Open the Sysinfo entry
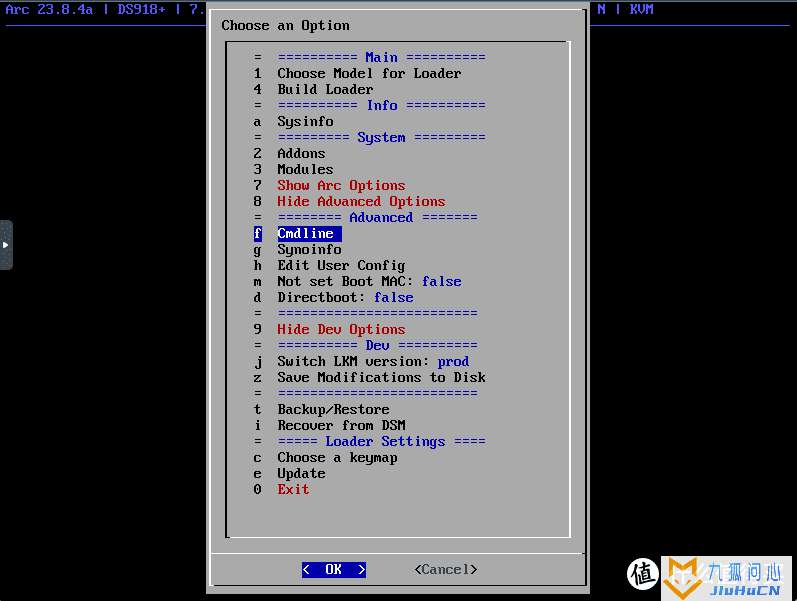The image size is (797, 601). tap(305, 122)
